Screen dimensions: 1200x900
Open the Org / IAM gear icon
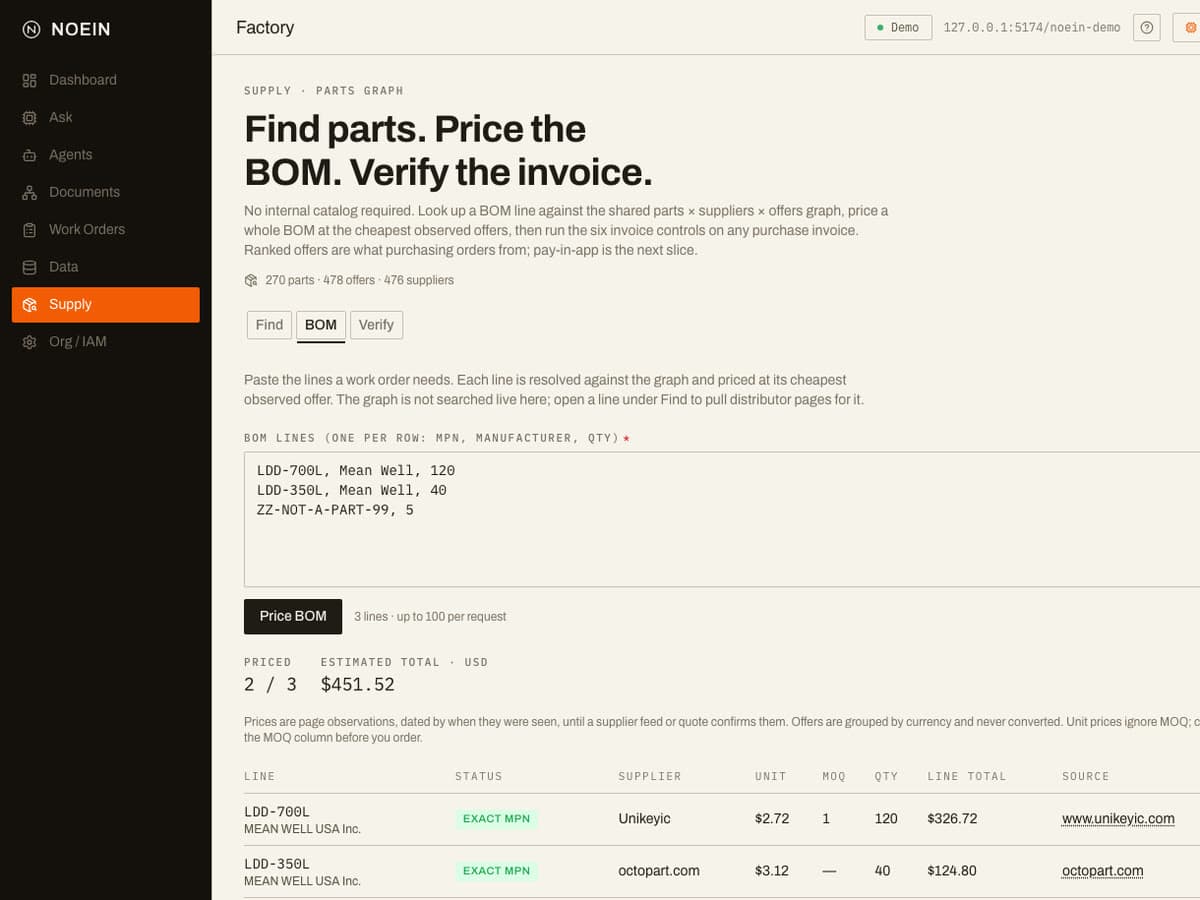click(x=29, y=342)
